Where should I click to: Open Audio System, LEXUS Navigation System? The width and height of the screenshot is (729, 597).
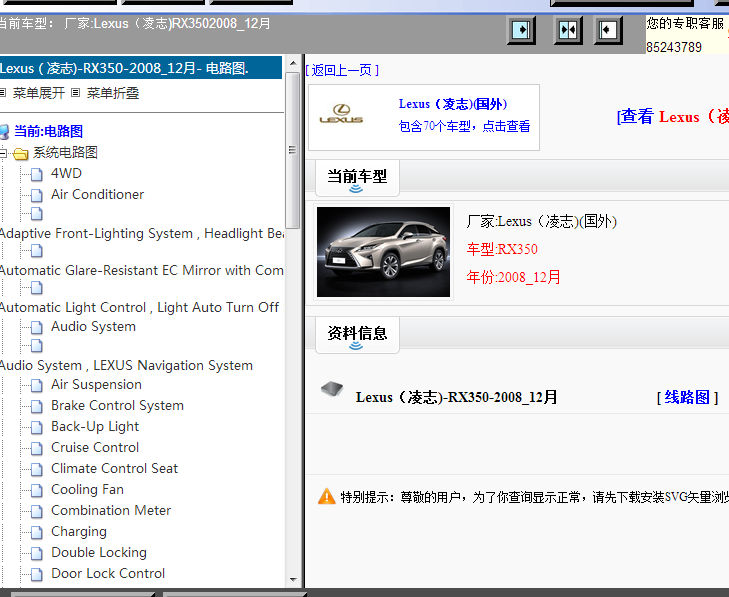coord(126,365)
